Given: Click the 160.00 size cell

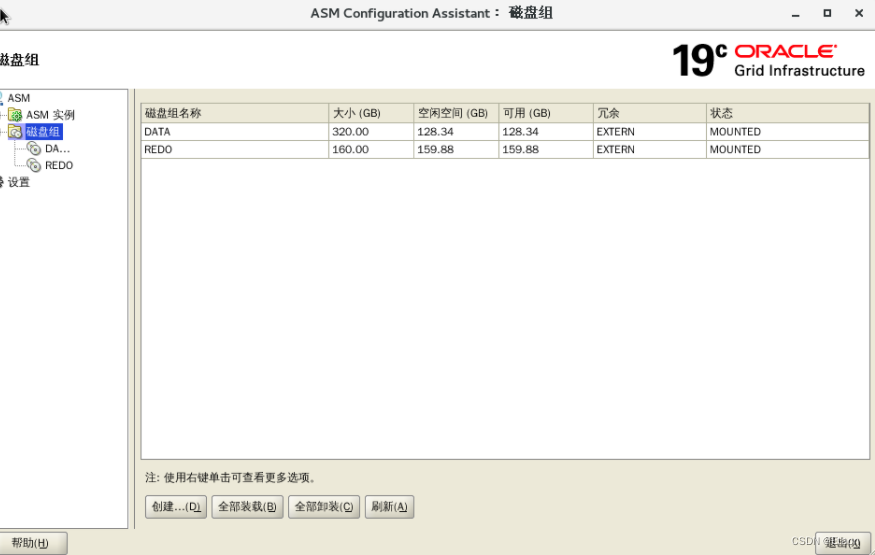Looking at the screenshot, I should 371,149.
